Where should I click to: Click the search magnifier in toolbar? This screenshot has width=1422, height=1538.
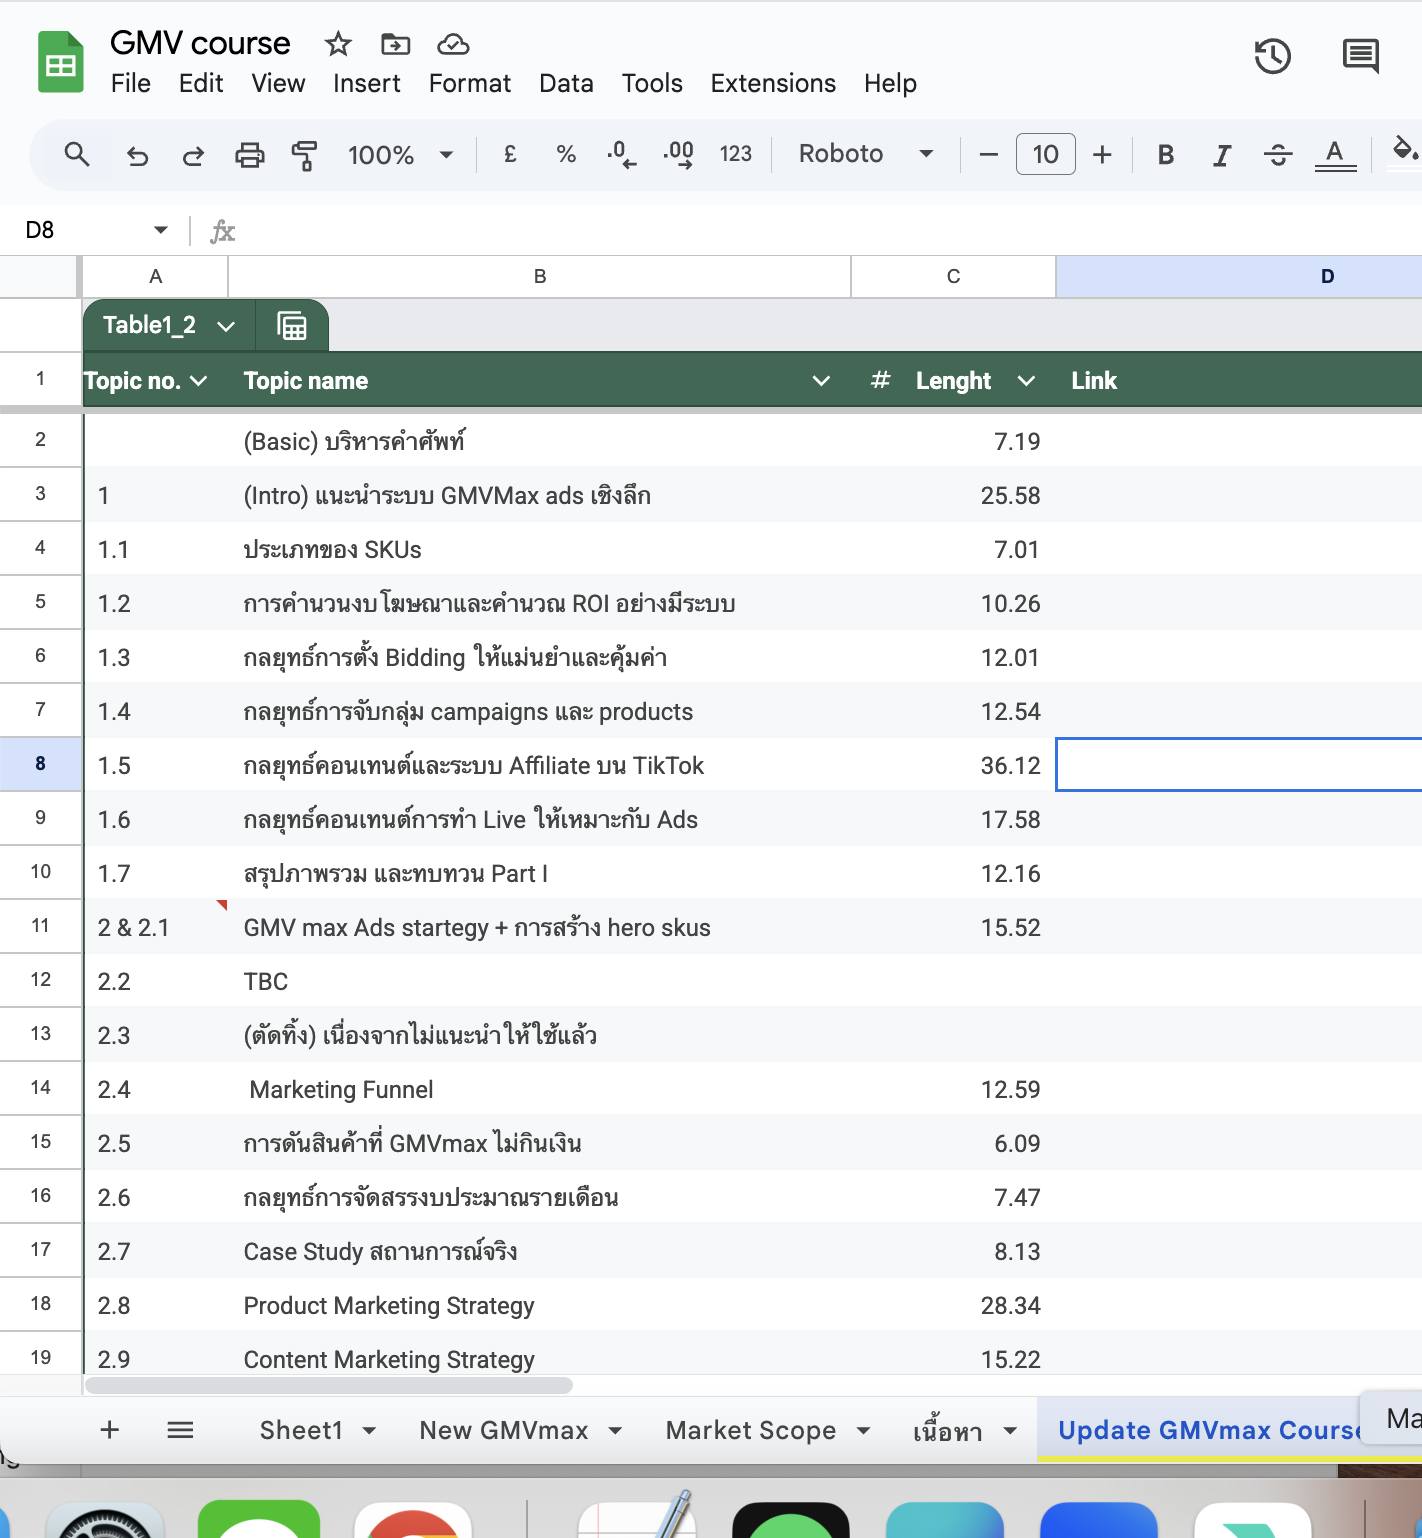click(77, 154)
